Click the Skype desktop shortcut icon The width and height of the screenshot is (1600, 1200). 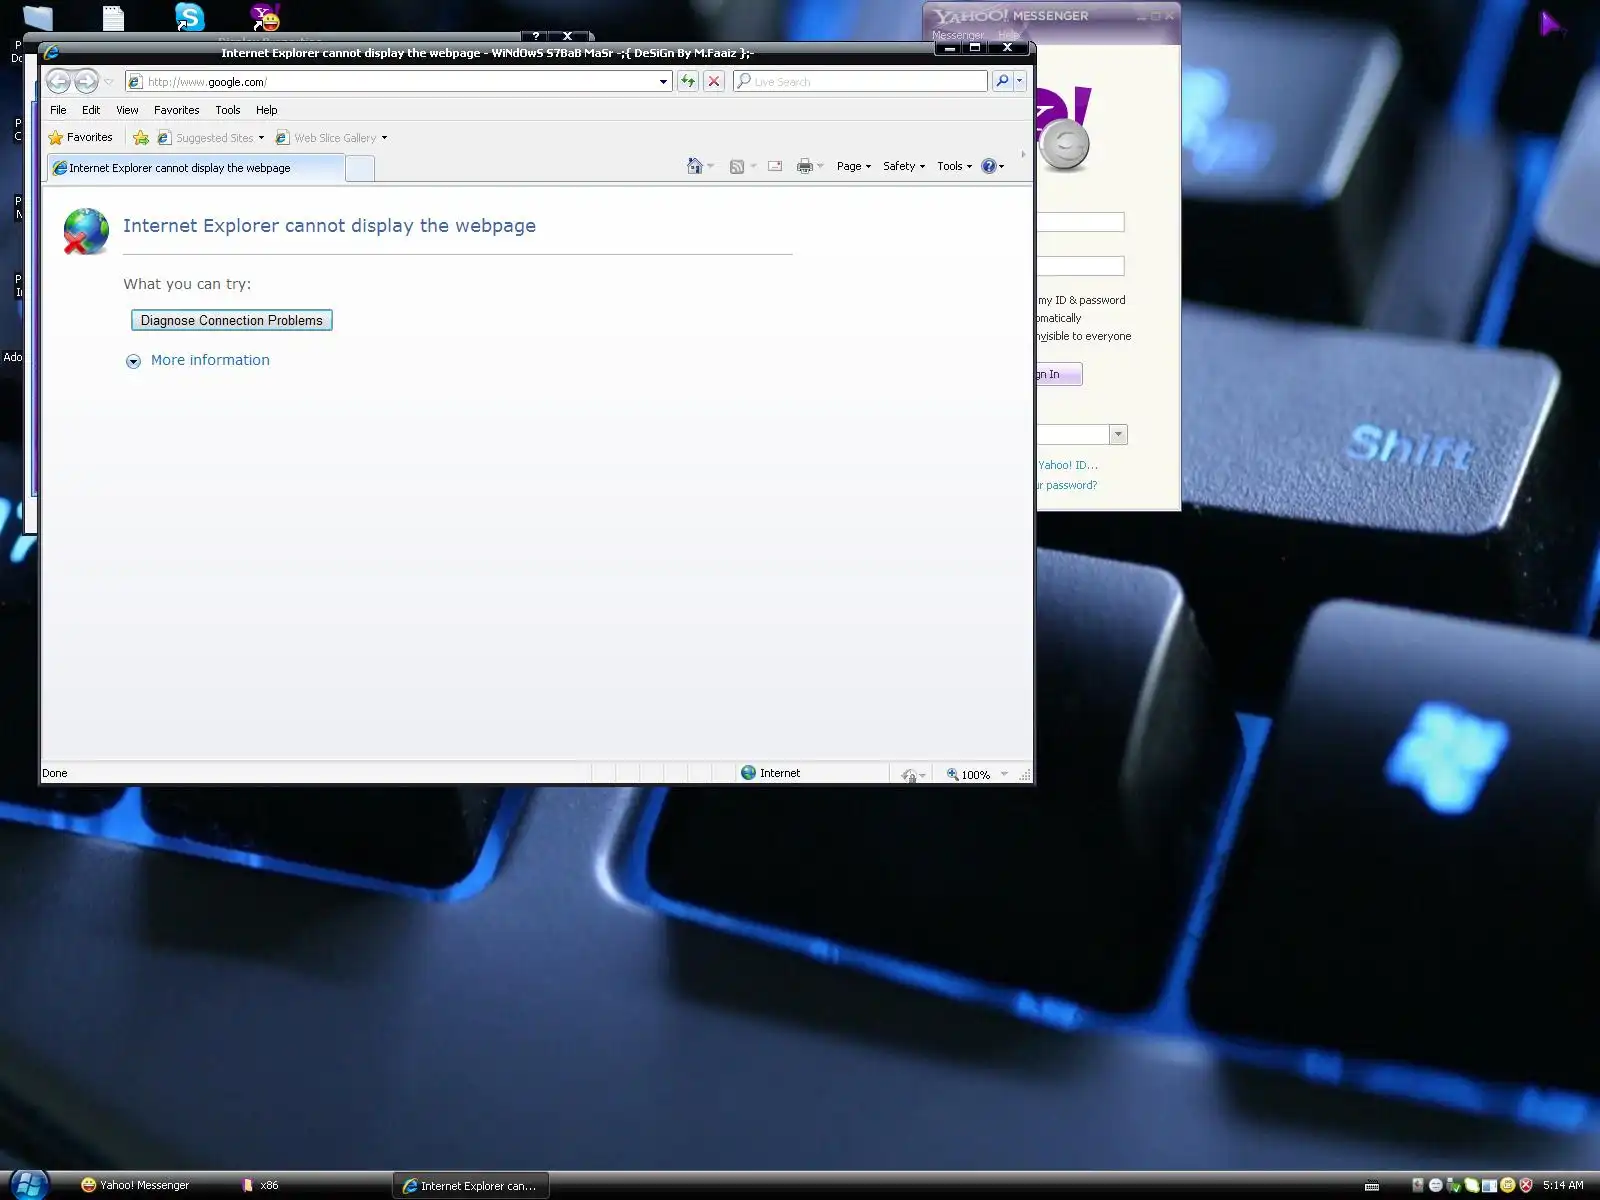189,17
